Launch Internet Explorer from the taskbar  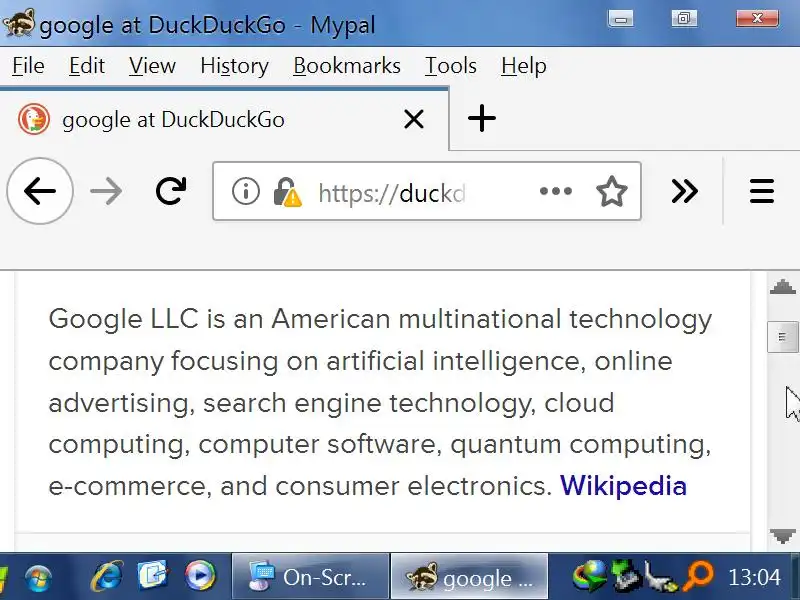[107, 577]
